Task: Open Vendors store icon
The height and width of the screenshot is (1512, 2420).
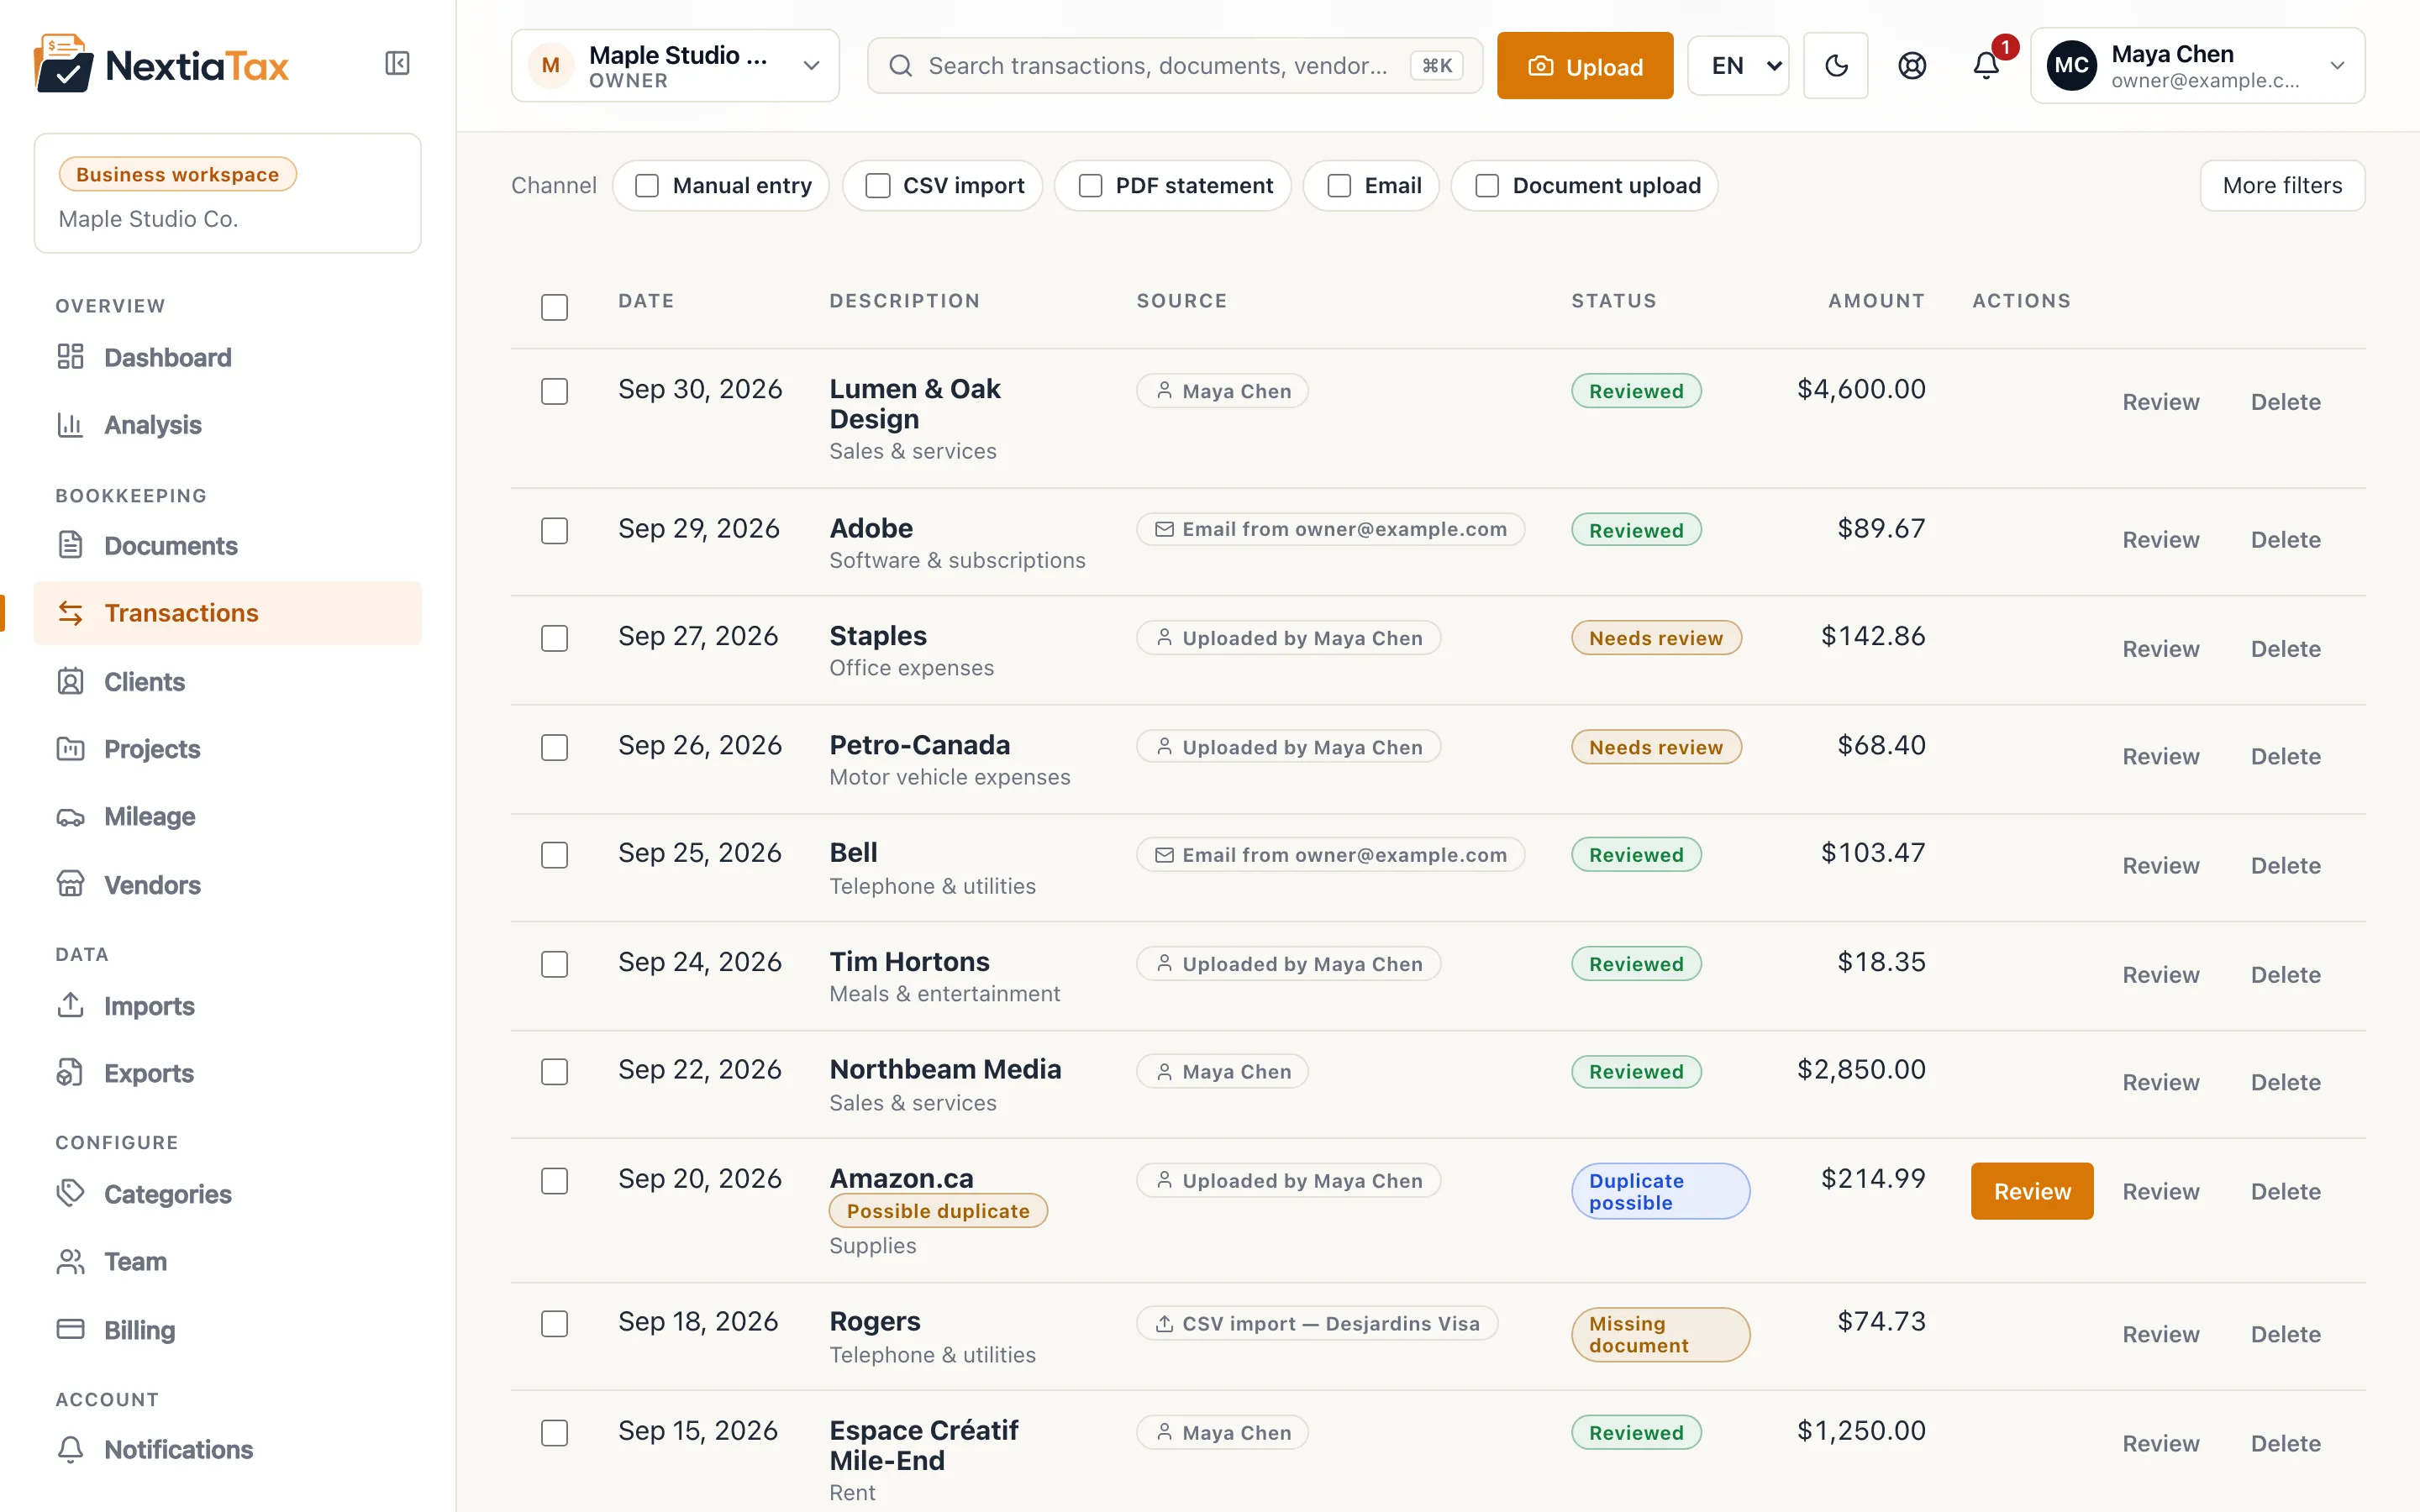Action: click(70, 885)
